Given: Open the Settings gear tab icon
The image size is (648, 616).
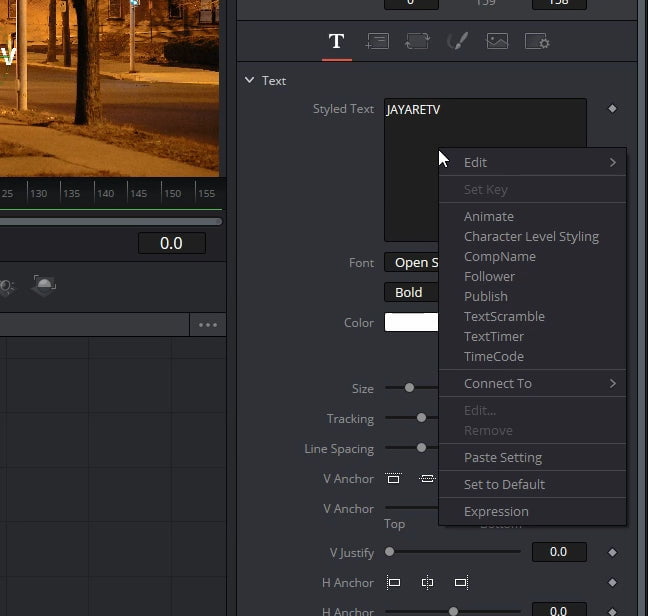Looking at the screenshot, I should (x=537, y=41).
